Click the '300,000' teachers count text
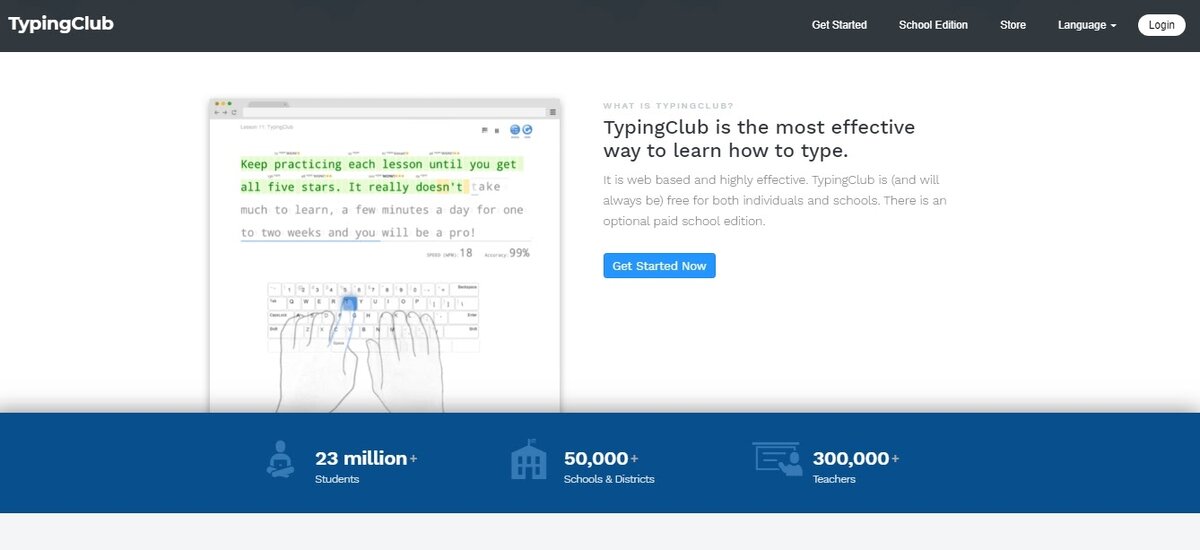The height and width of the screenshot is (550, 1200). (851, 458)
